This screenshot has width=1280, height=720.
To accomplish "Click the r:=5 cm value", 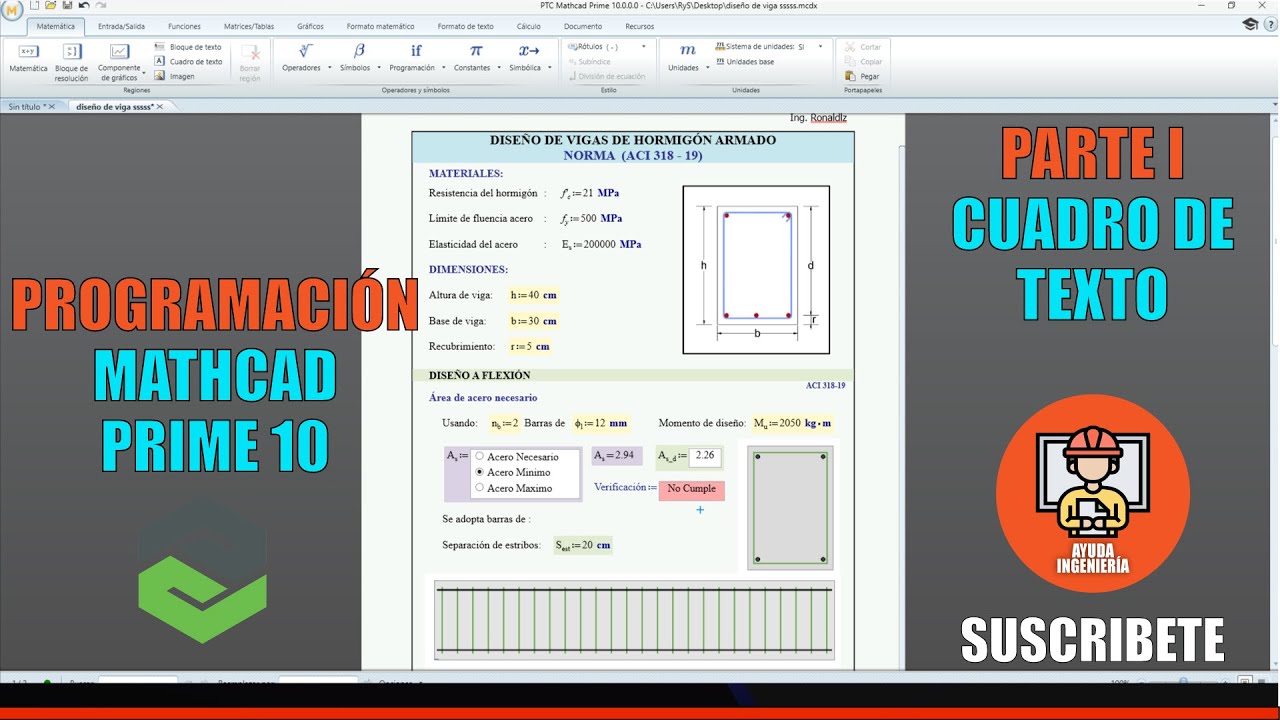I will click(x=530, y=347).
